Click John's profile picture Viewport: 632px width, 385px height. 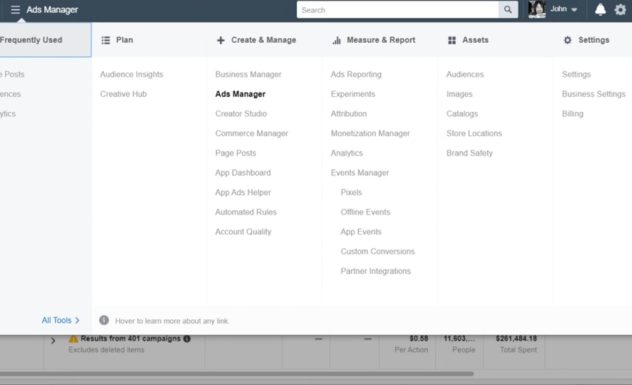pos(537,9)
